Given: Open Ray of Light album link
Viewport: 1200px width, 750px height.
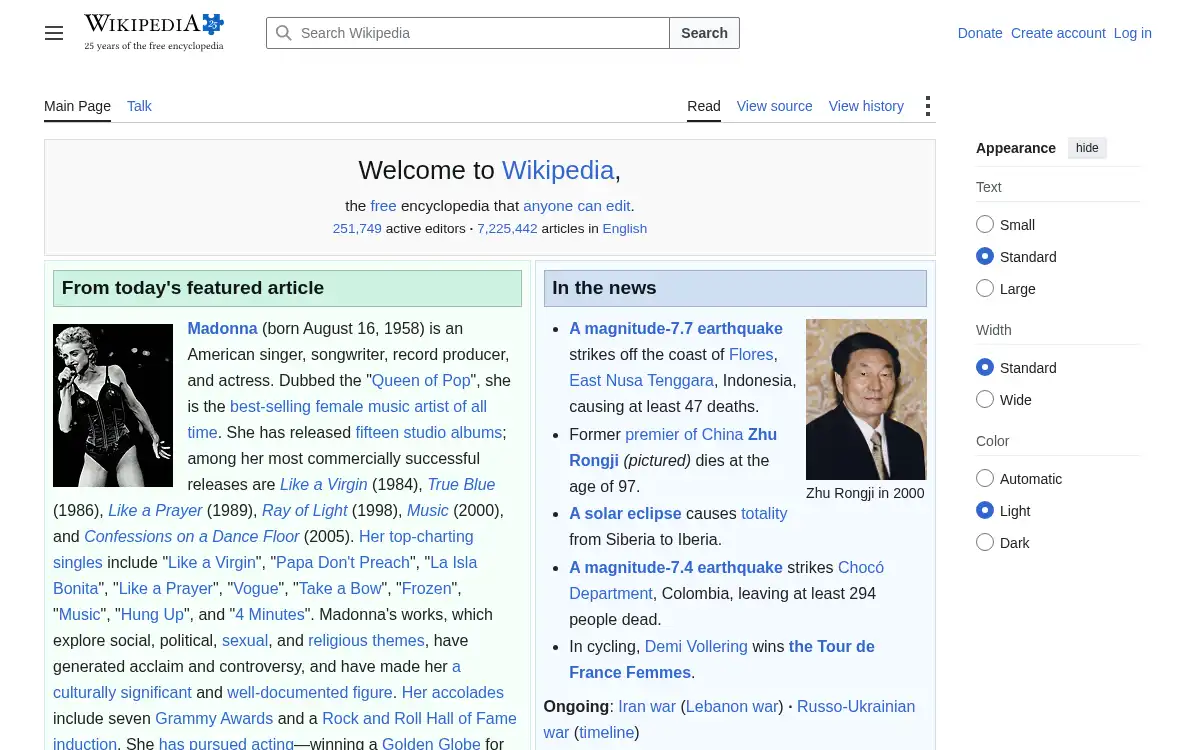Looking at the screenshot, I should click(x=305, y=510).
